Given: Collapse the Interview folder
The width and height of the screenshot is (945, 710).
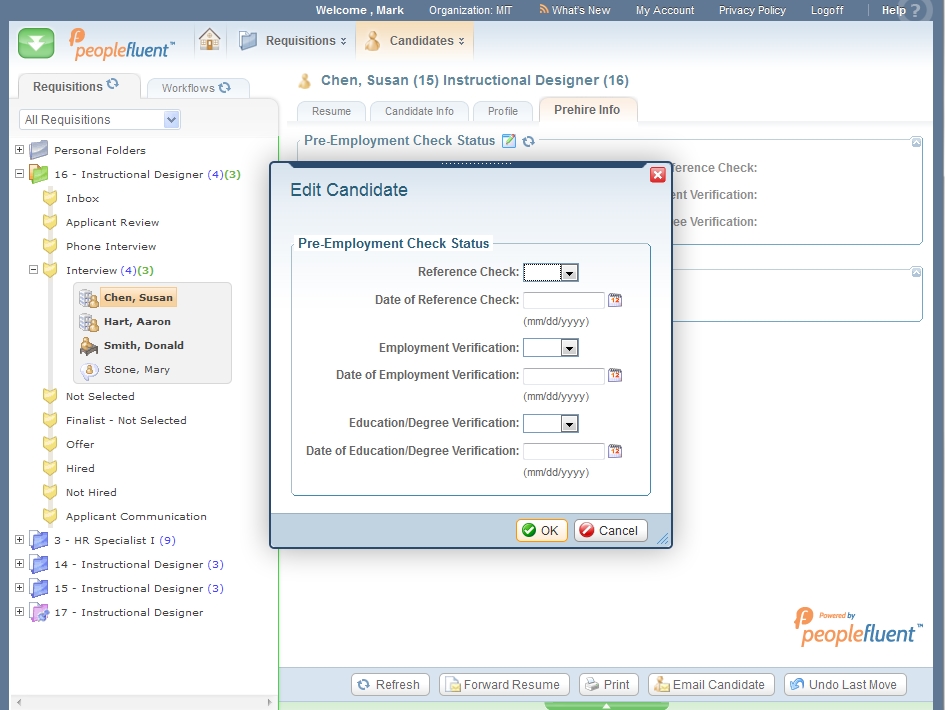Looking at the screenshot, I should (33, 270).
